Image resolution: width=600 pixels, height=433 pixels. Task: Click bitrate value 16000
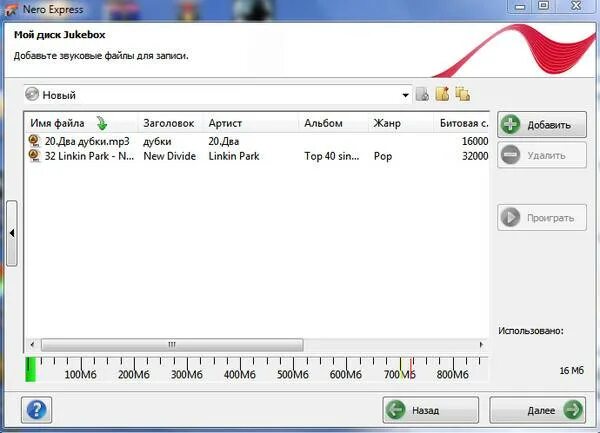475,141
